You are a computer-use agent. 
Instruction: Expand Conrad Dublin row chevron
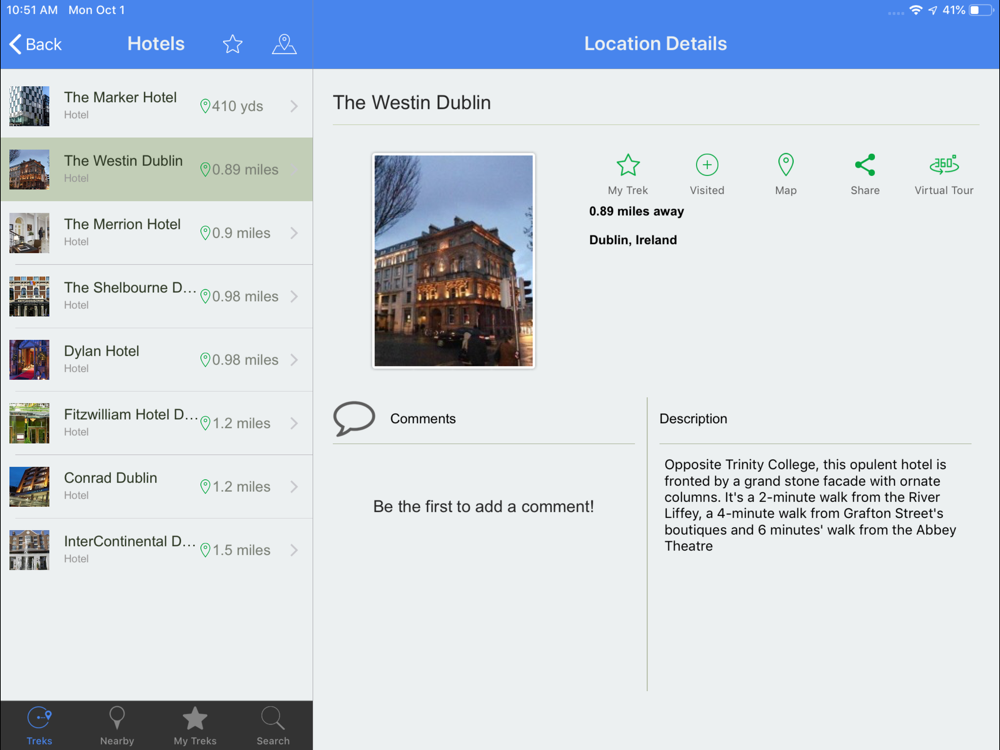click(x=294, y=487)
